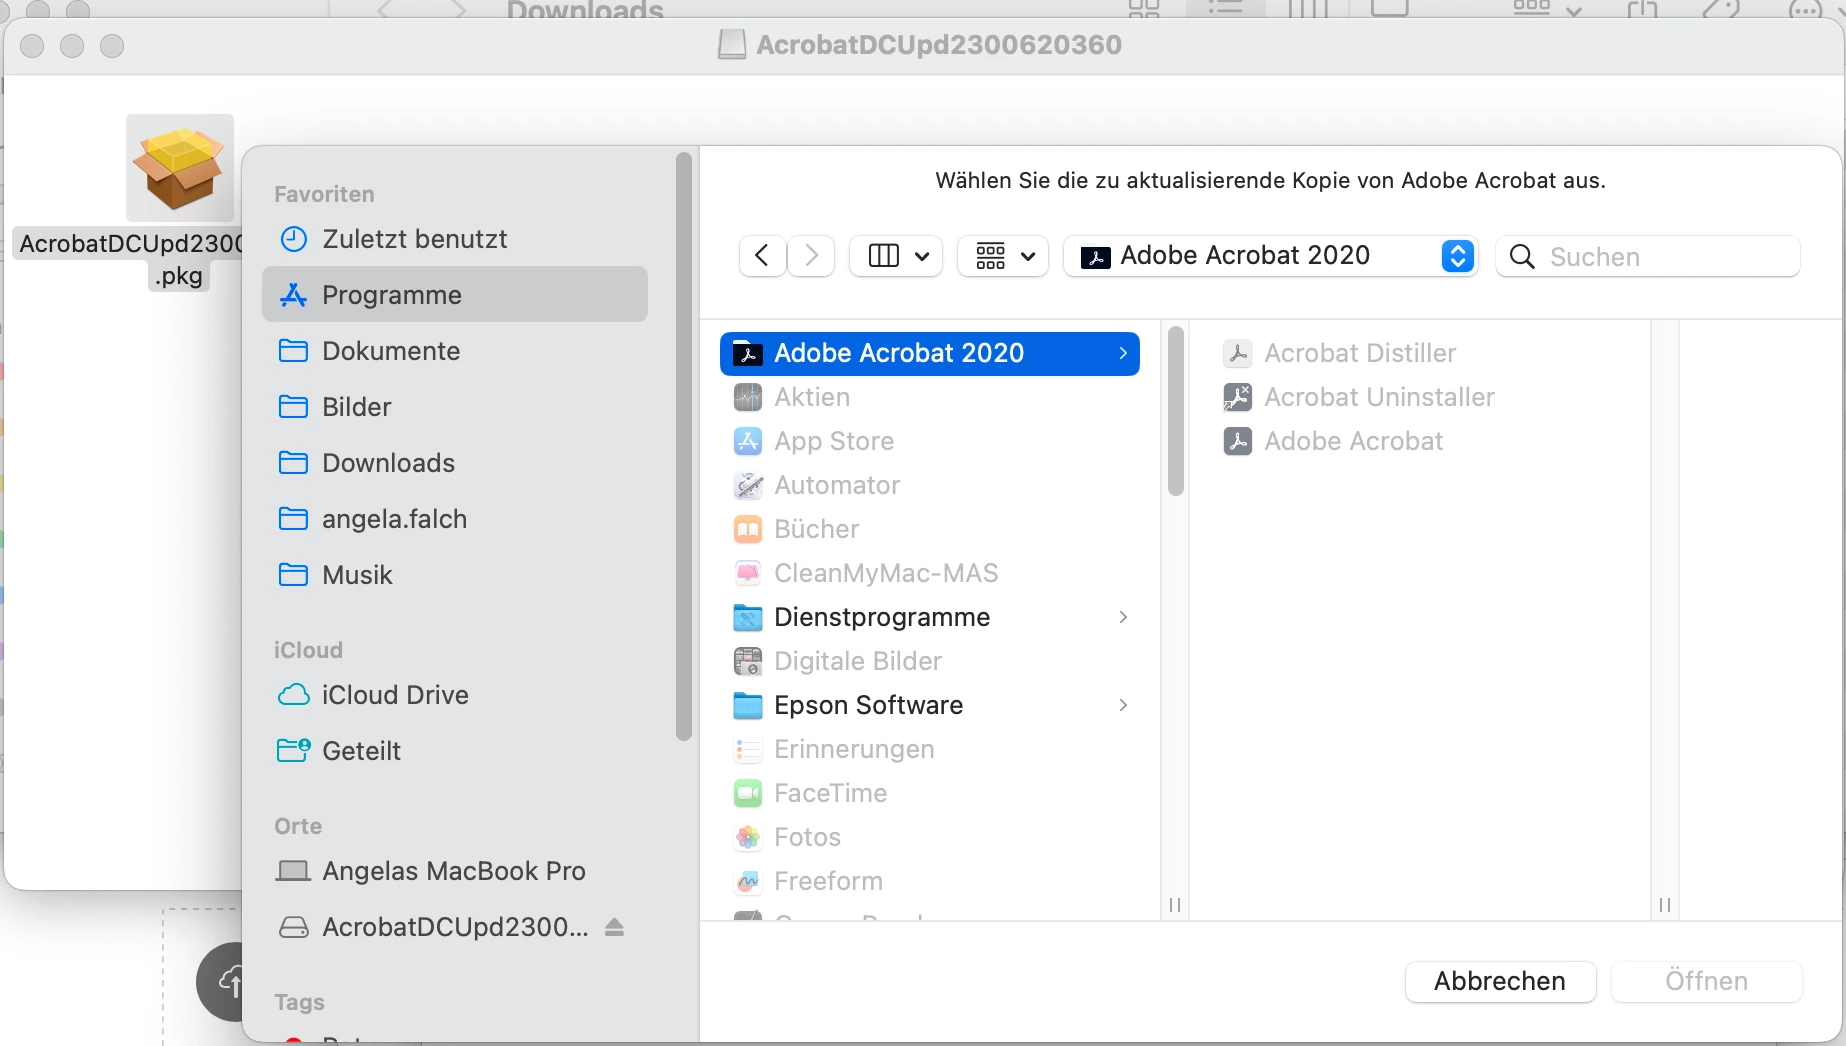Expand Epson Software with its chevron
The image size is (1846, 1046).
[1123, 705]
